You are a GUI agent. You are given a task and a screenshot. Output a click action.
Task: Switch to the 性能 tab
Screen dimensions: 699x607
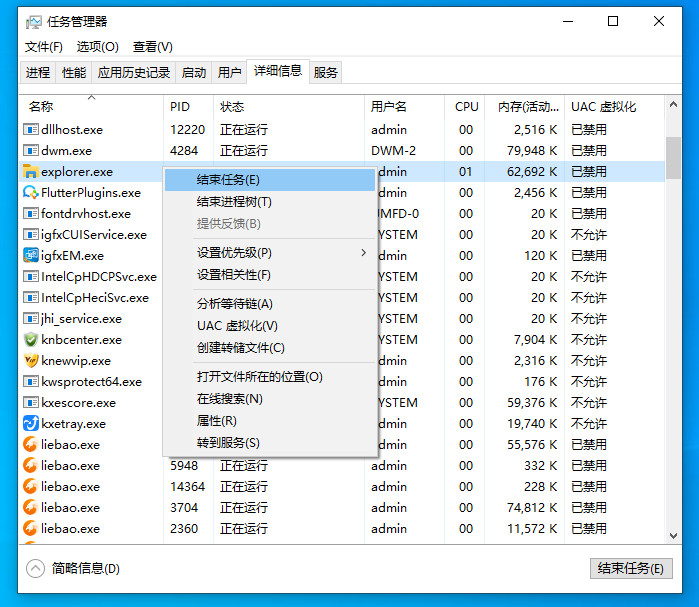74,72
